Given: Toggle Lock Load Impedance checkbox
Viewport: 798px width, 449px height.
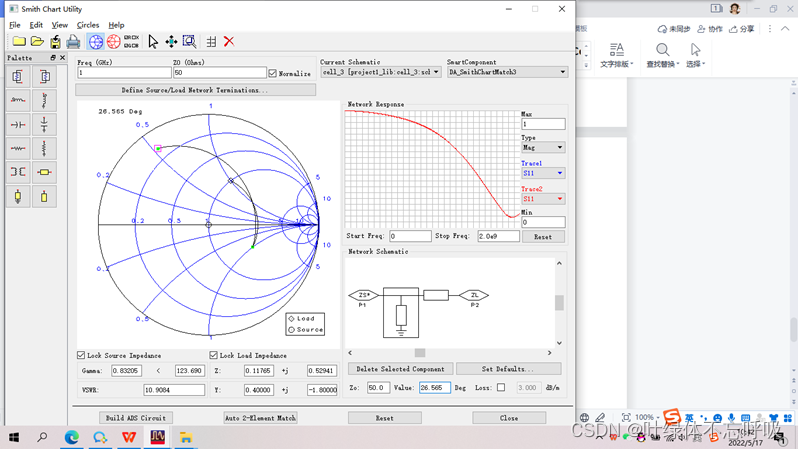Looking at the screenshot, I should [x=213, y=355].
